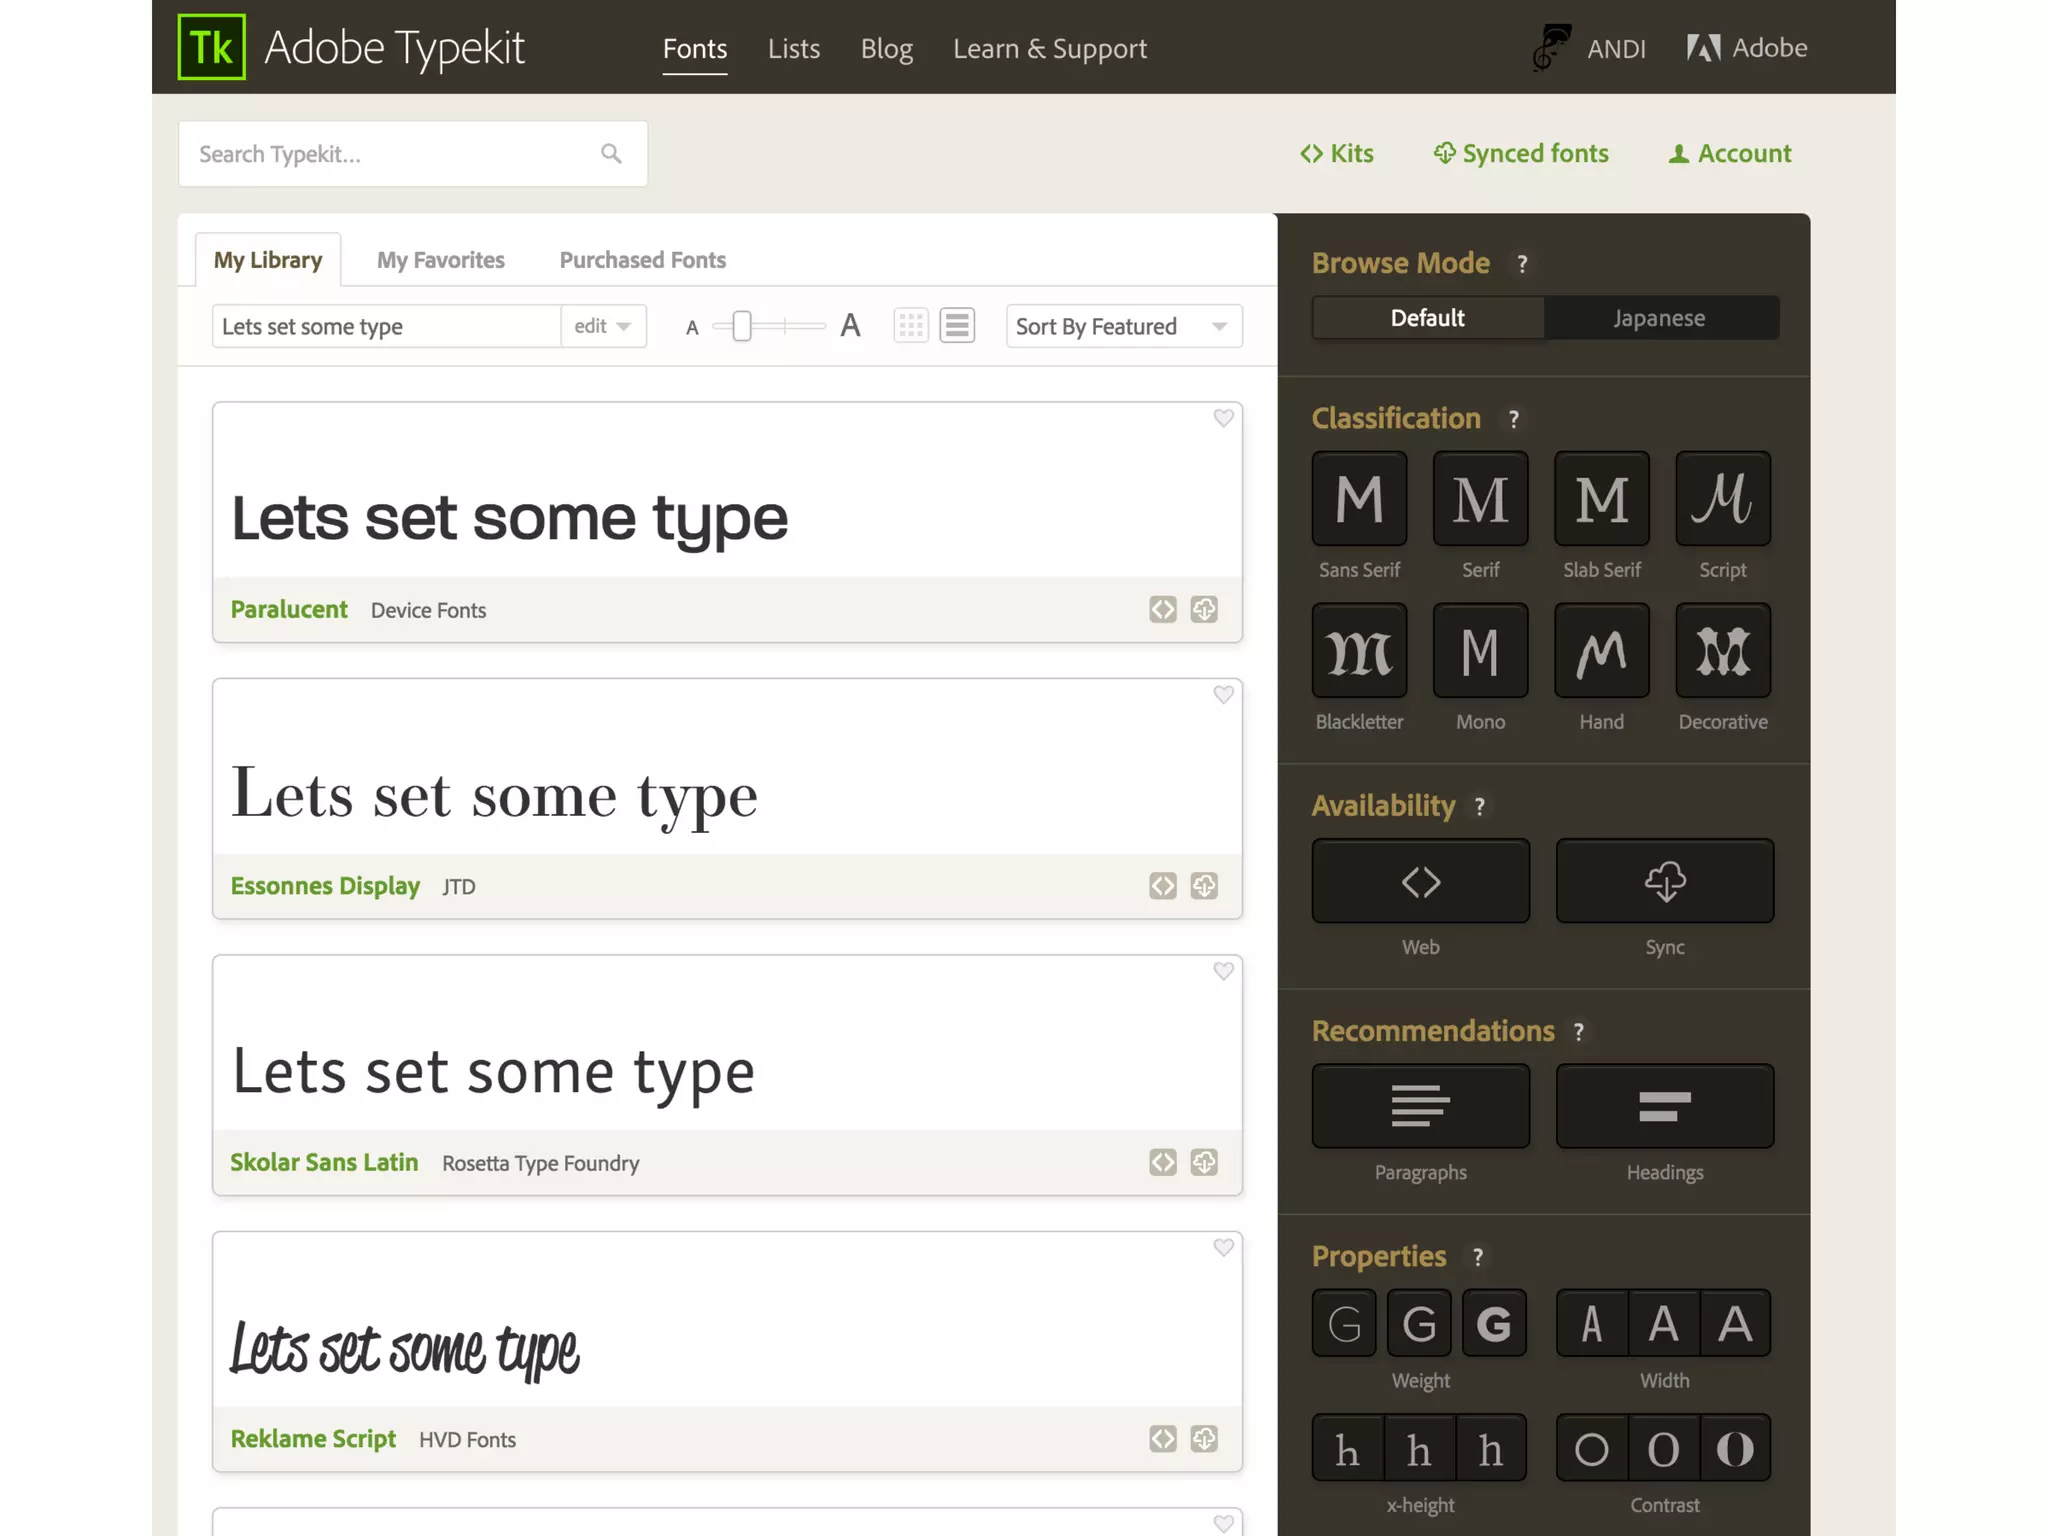Open the Reklame Script font link
Image resolution: width=2048 pixels, height=1536 pixels.
(x=313, y=1439)
